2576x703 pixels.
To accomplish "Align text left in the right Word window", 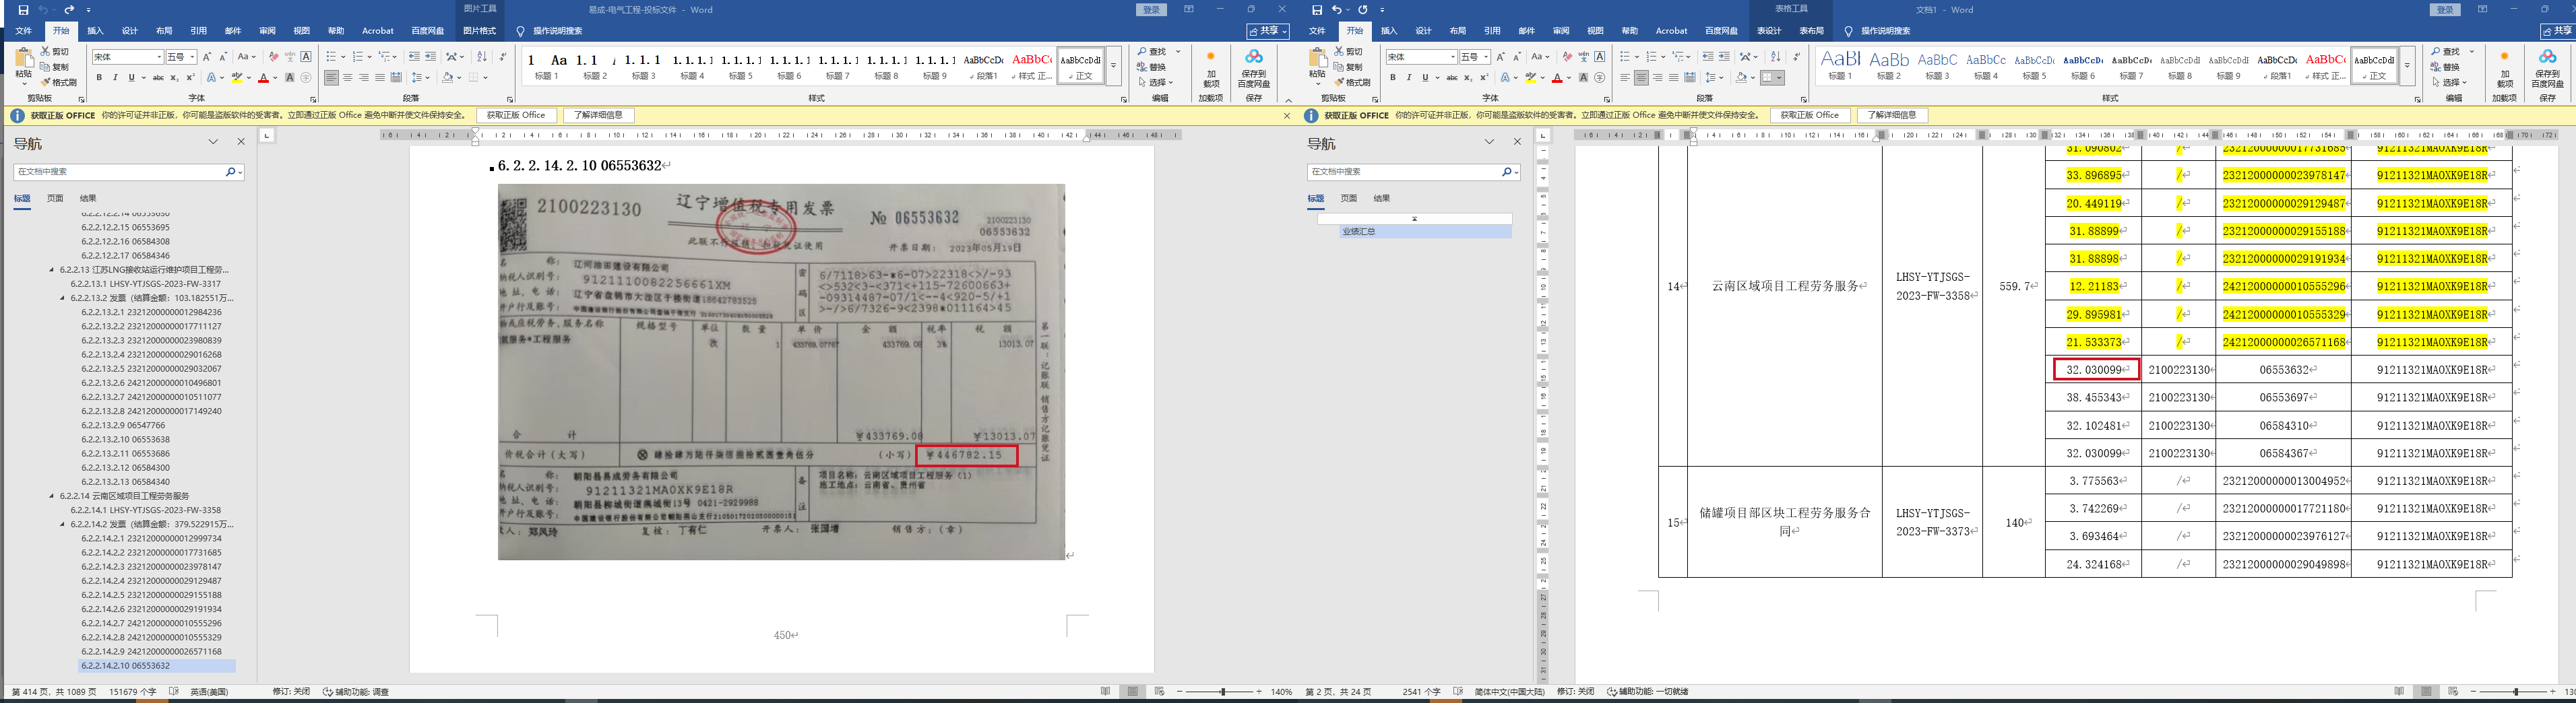I will 1625,78.
